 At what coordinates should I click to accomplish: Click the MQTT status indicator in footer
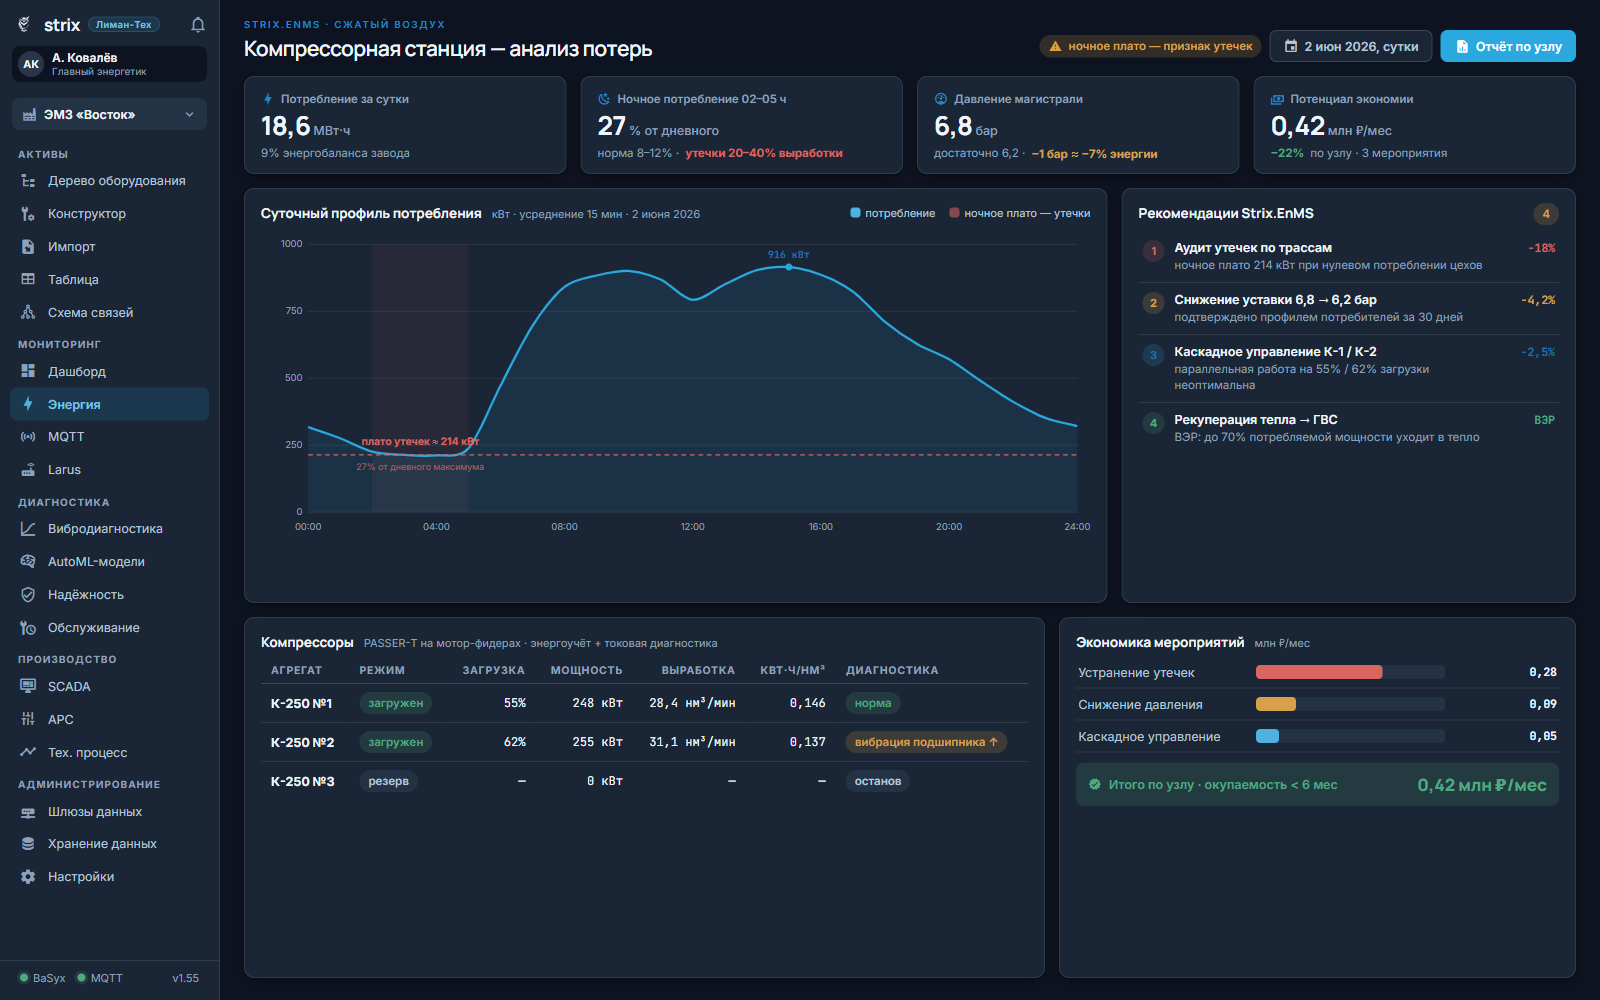(x=100, y=978)
